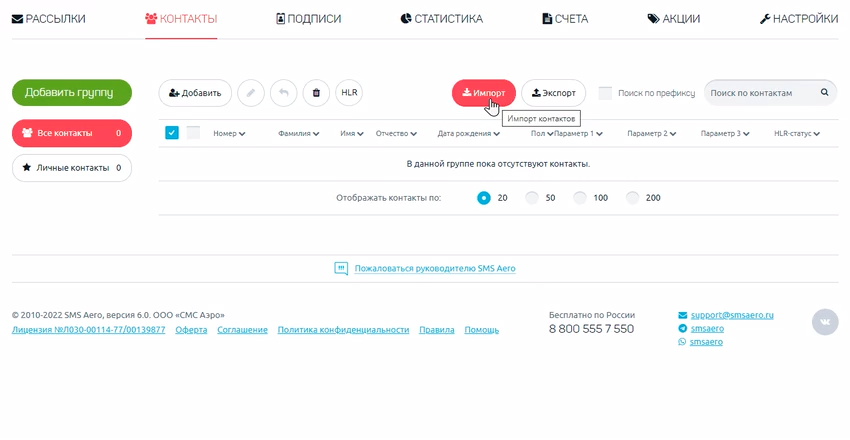Open the Контакты tab
This screenshot has width=850, height=440.
pos(181,19)
